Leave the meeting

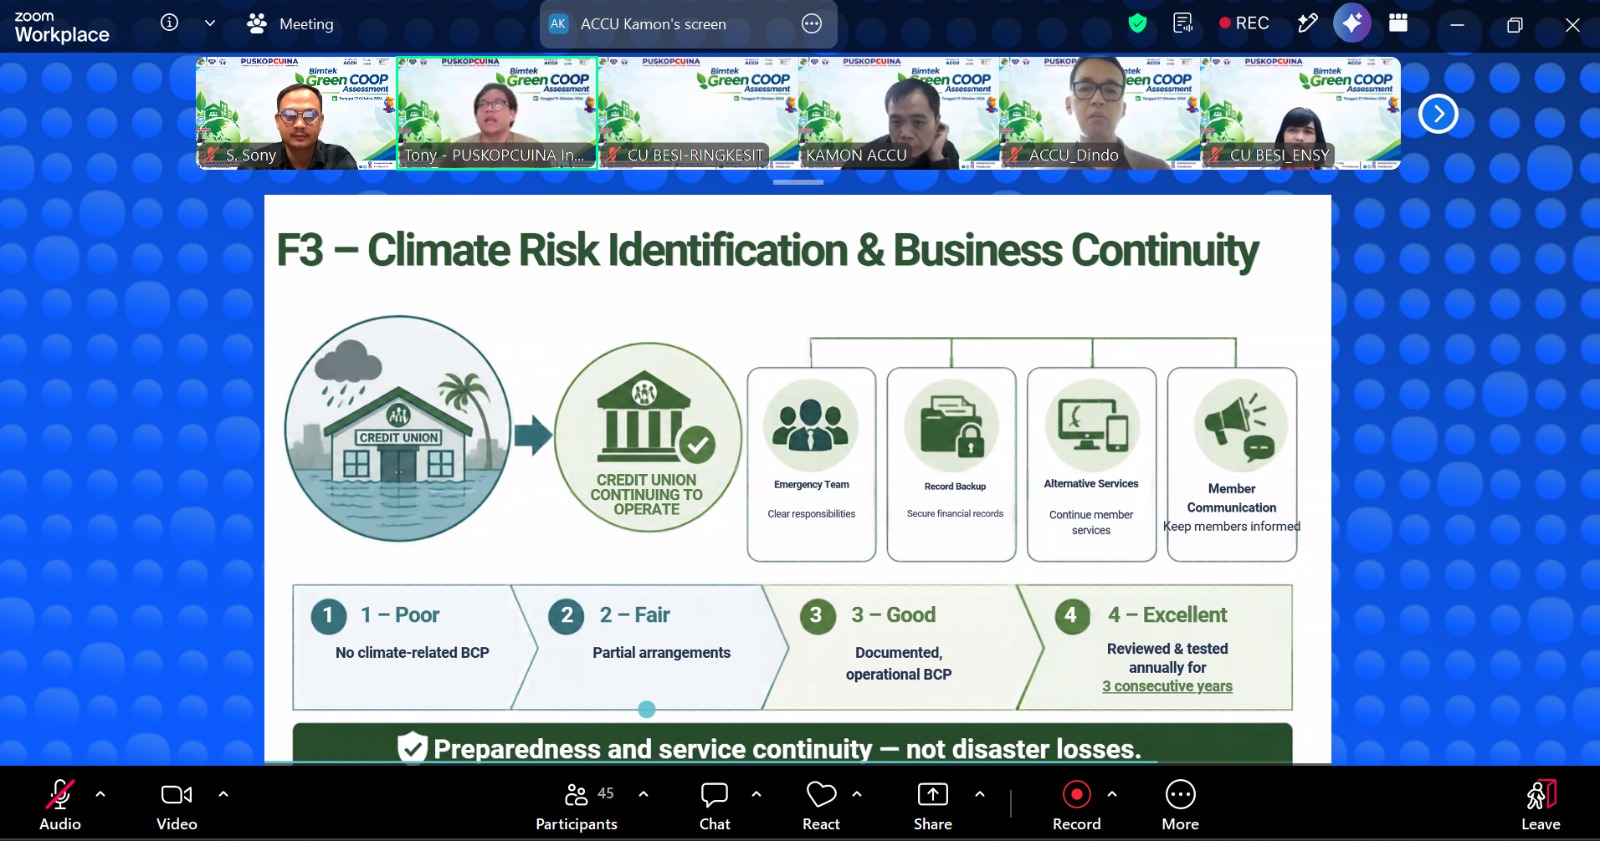coord(1540,805)
